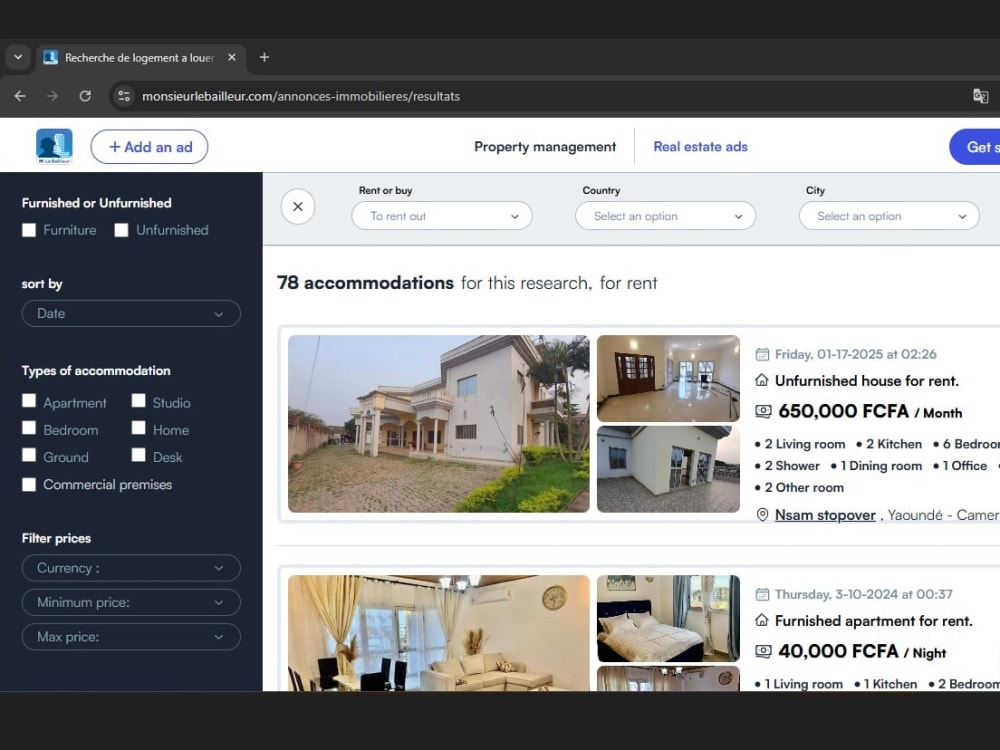This screenshot has height=750, width=1000.
Task: Click calendar icon beside Thursday 3-10-2024
Action: click(x=762, y=594)
